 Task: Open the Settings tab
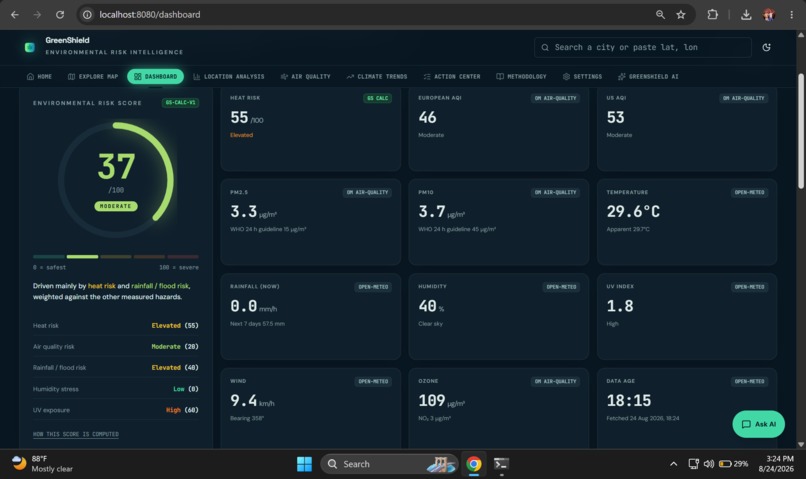click(582, 77)
